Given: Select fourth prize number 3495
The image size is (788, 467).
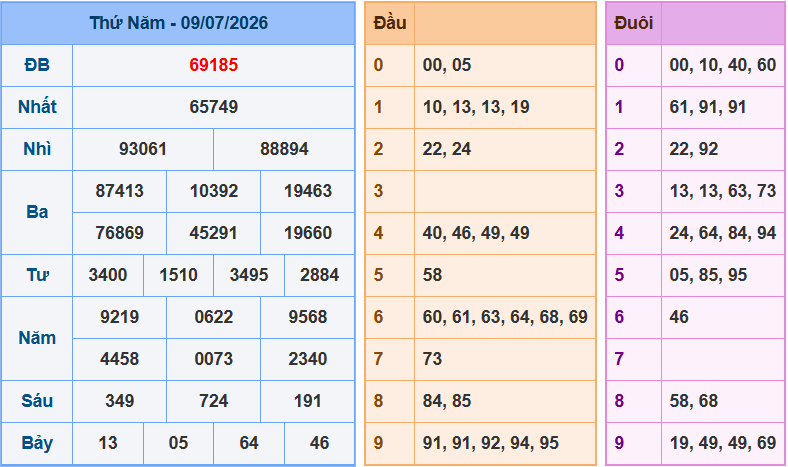Looking at the screenshot, I should pos(249,275).
